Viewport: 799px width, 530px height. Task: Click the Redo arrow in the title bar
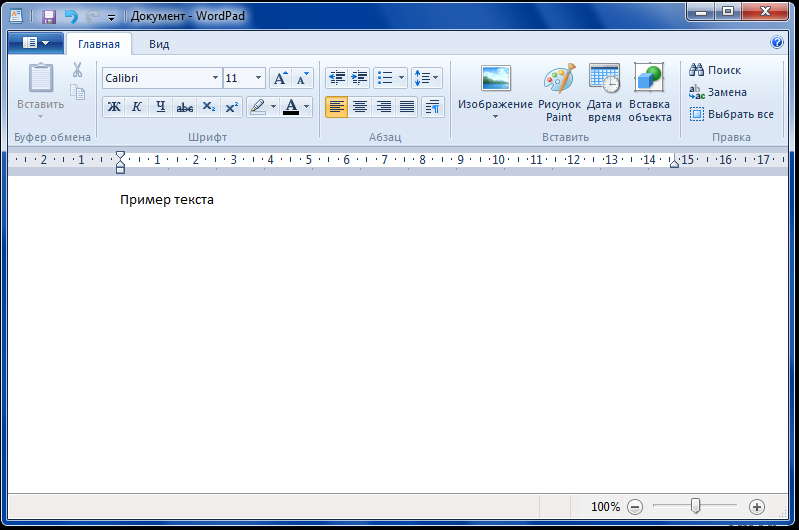click(92, 16)
